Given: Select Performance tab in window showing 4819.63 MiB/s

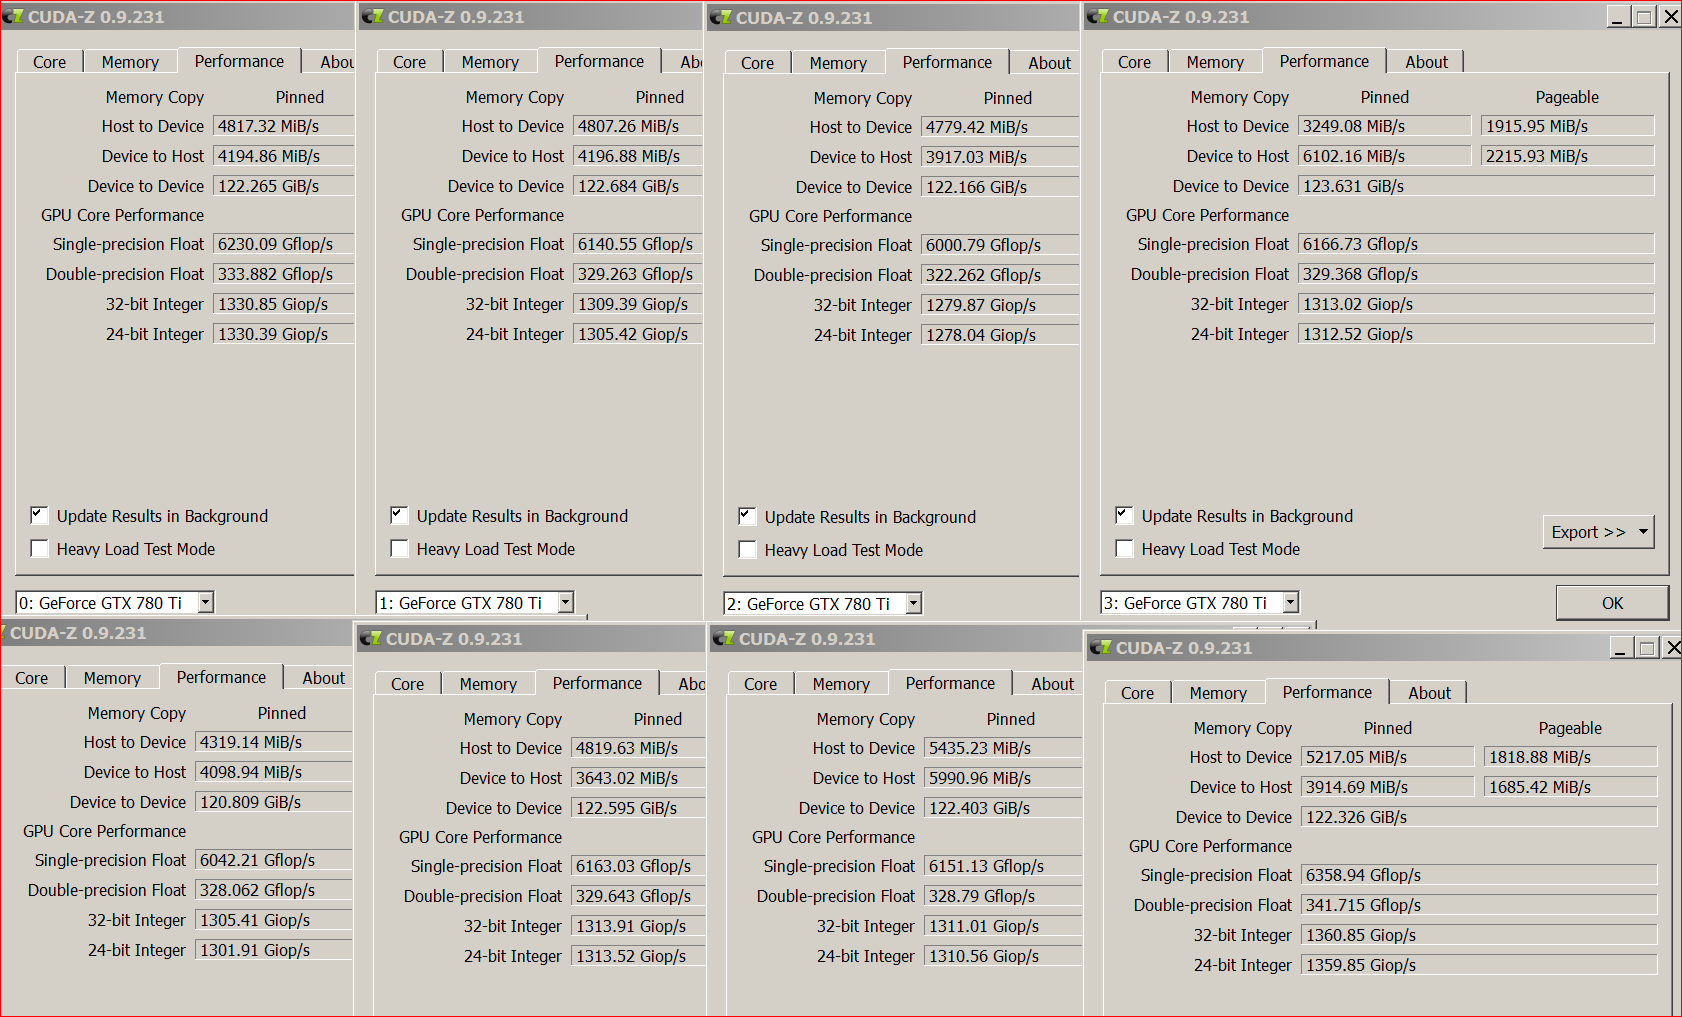Looking at the screenshot, I should click(597, 683).
